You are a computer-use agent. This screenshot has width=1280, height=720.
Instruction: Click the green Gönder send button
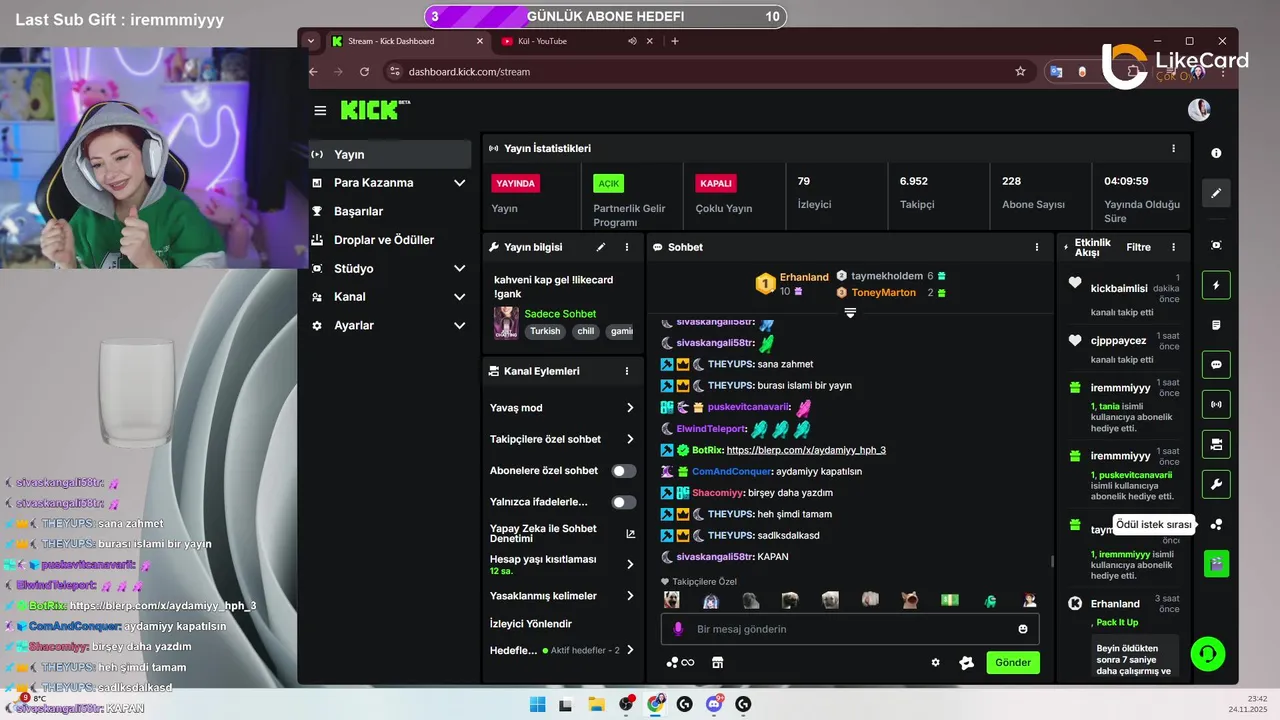(x=1013, y=662)
